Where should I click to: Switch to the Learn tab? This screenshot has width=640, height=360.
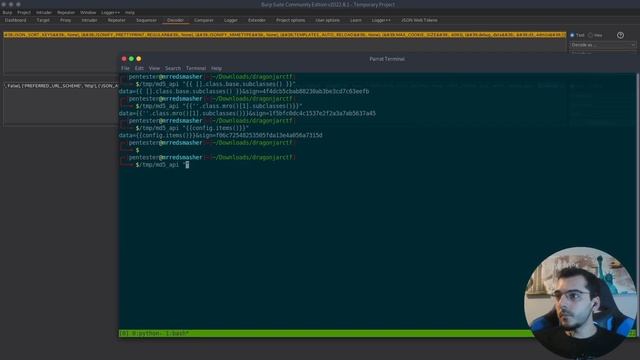(x=356, y=20)
